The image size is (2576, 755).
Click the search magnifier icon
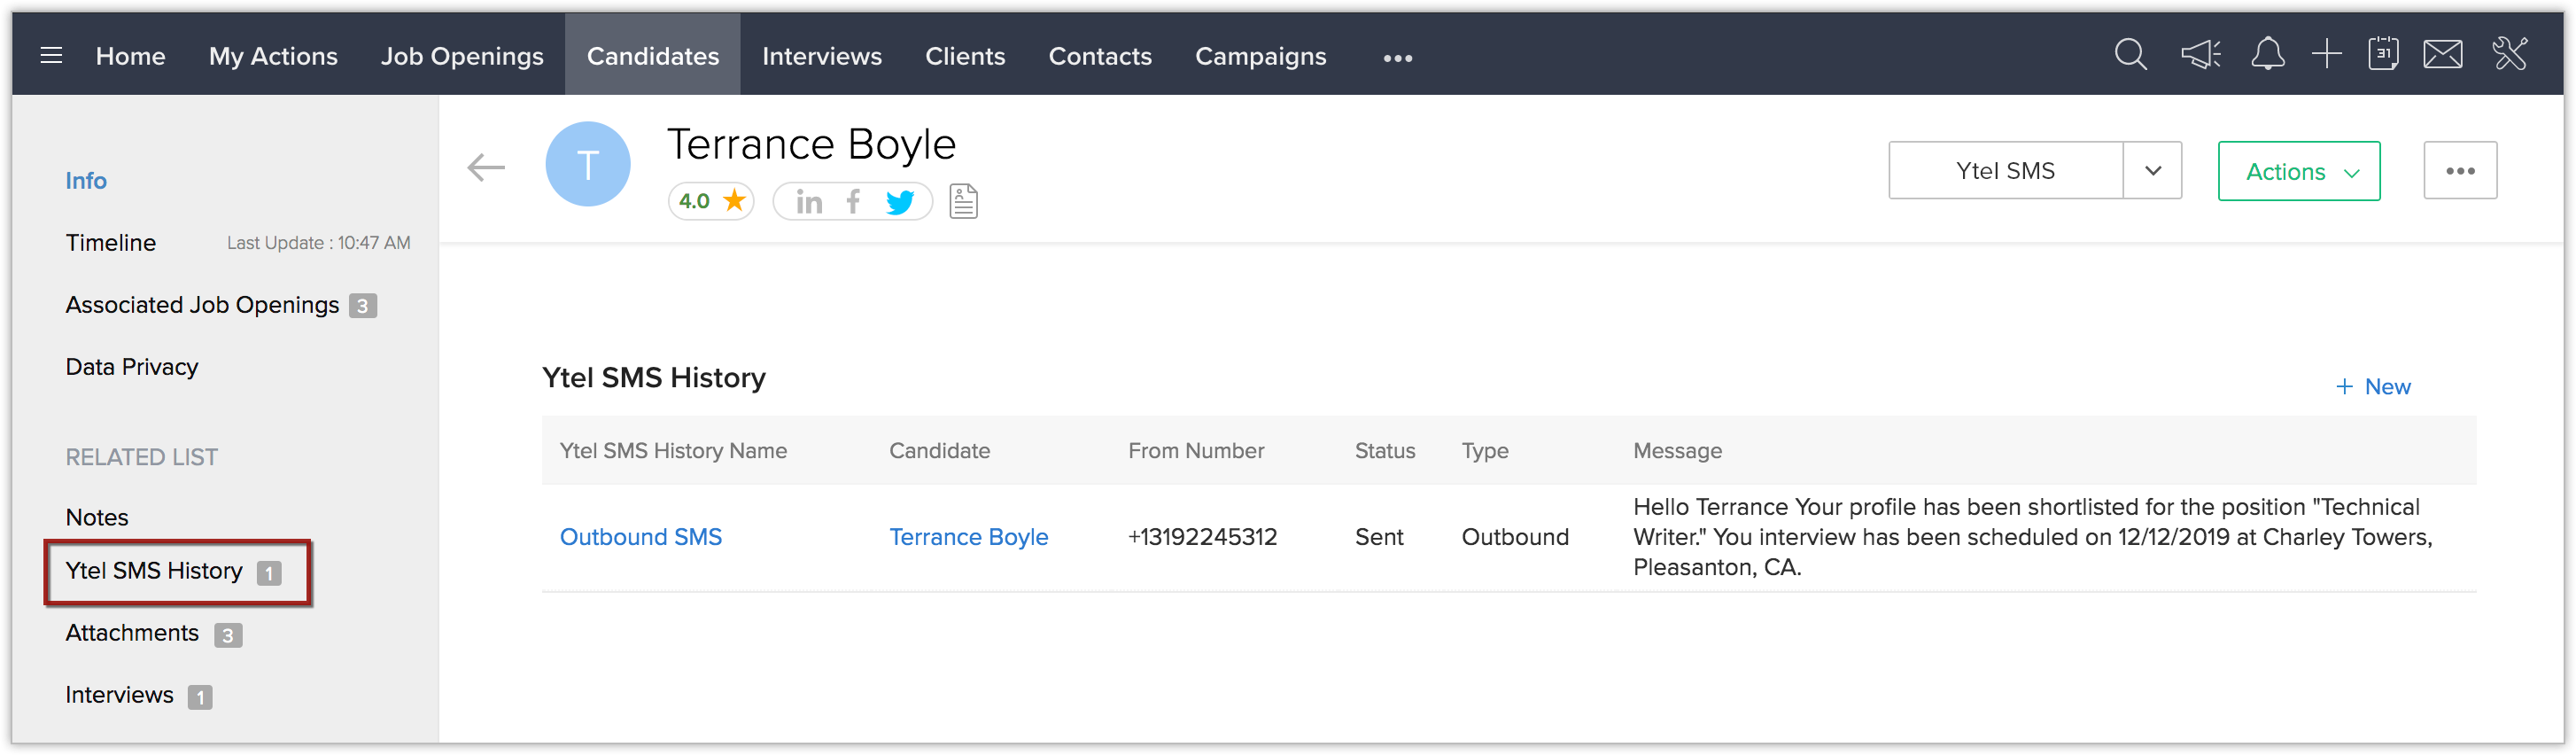point(2130,54)
